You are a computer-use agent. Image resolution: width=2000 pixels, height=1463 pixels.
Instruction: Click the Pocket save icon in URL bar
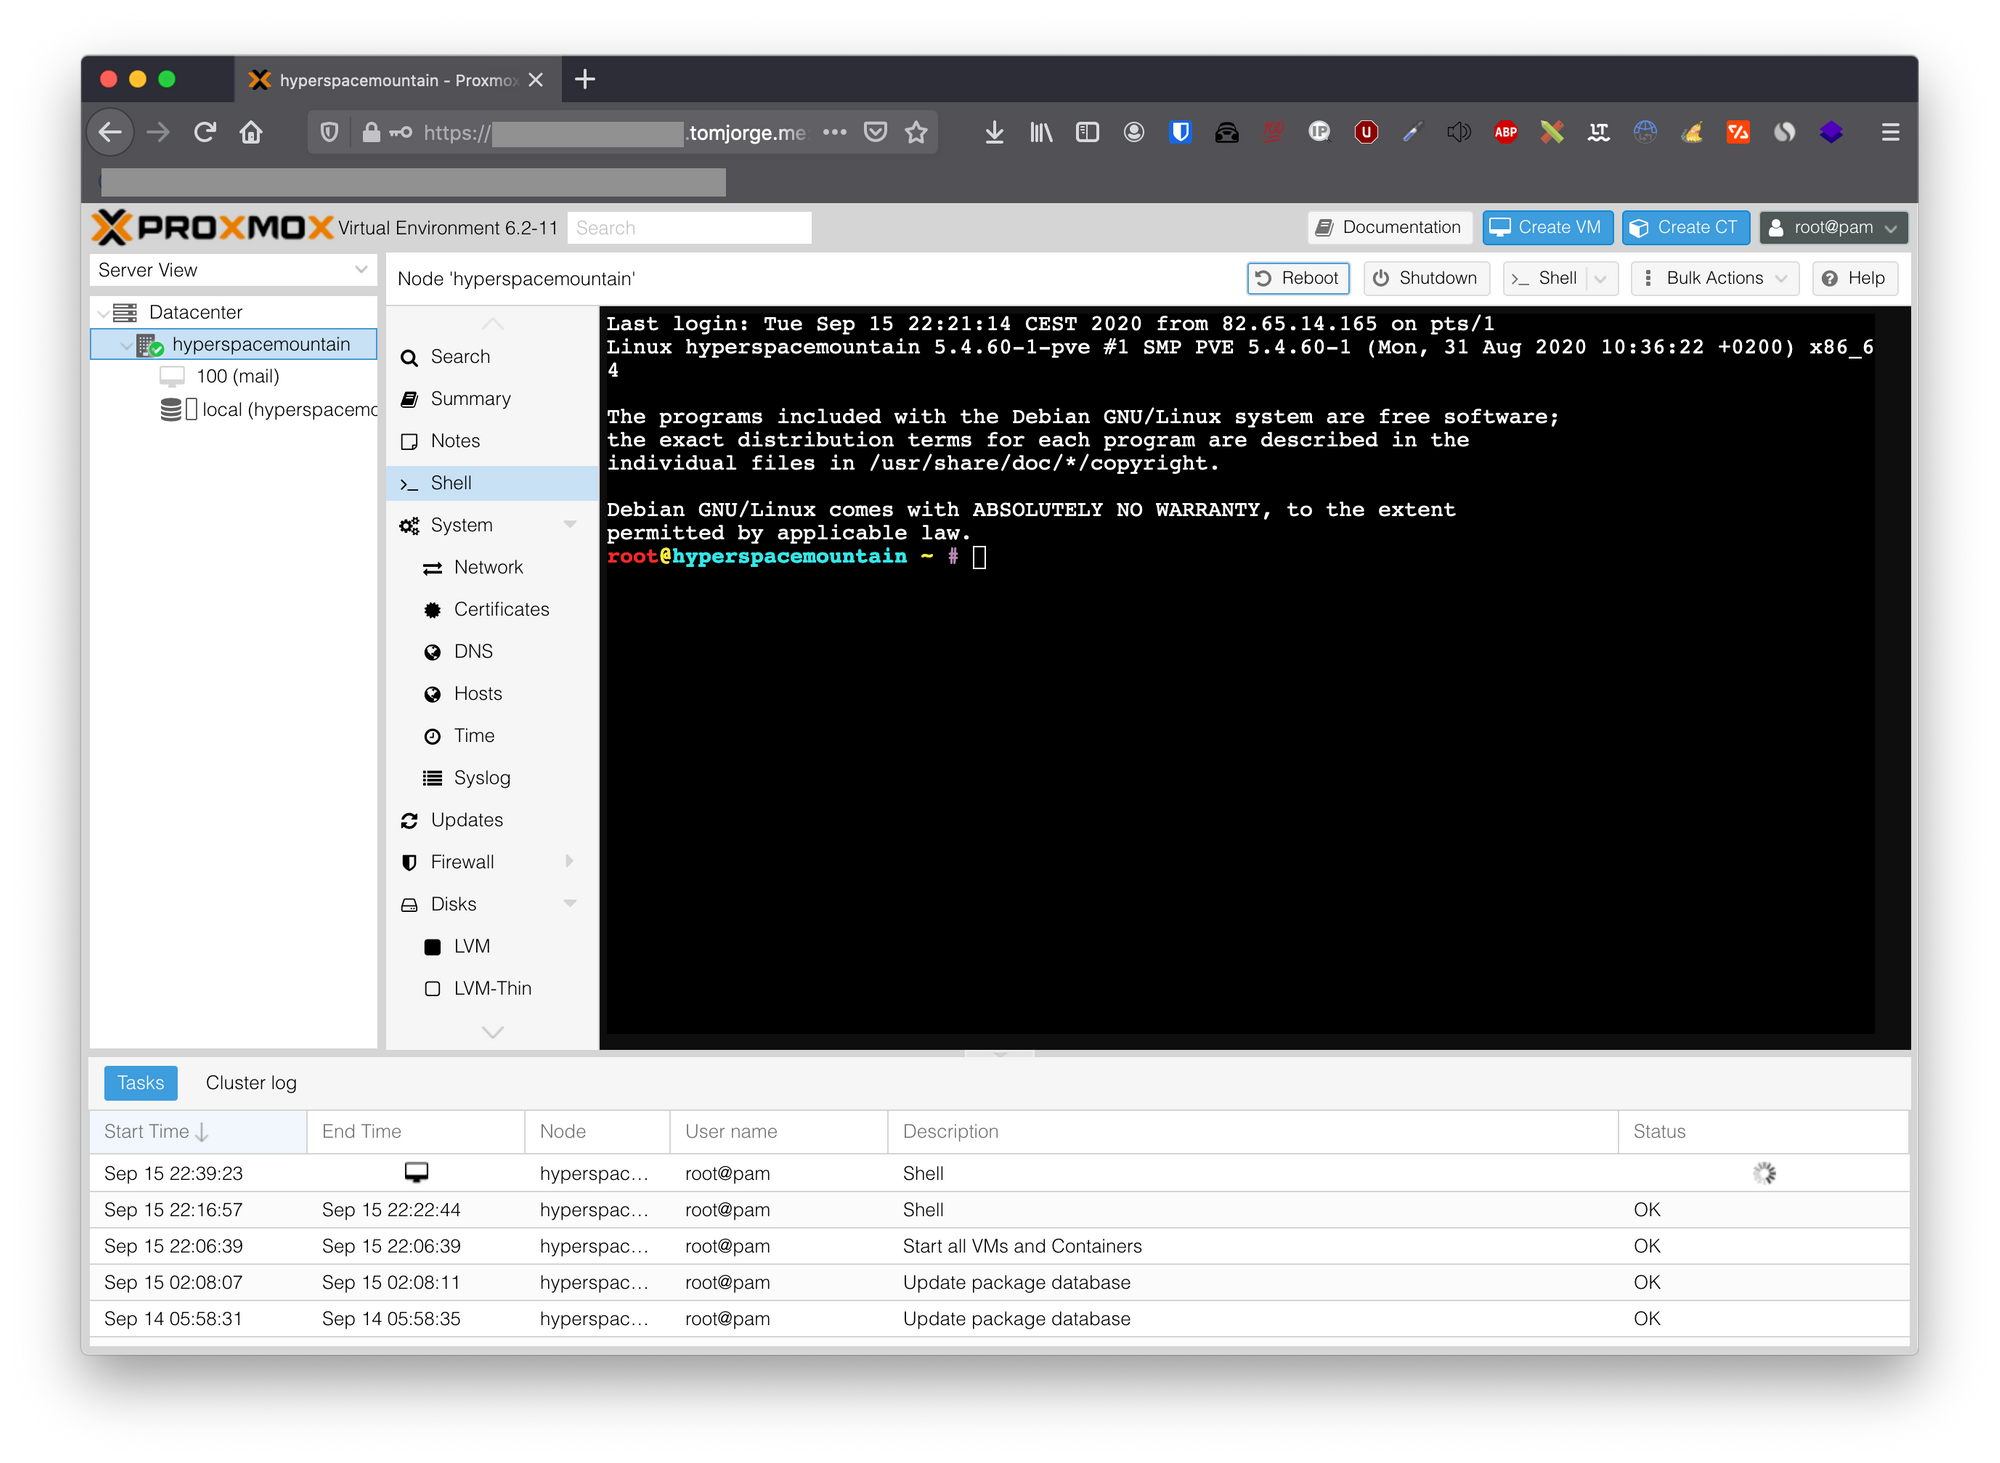[876, 132]
